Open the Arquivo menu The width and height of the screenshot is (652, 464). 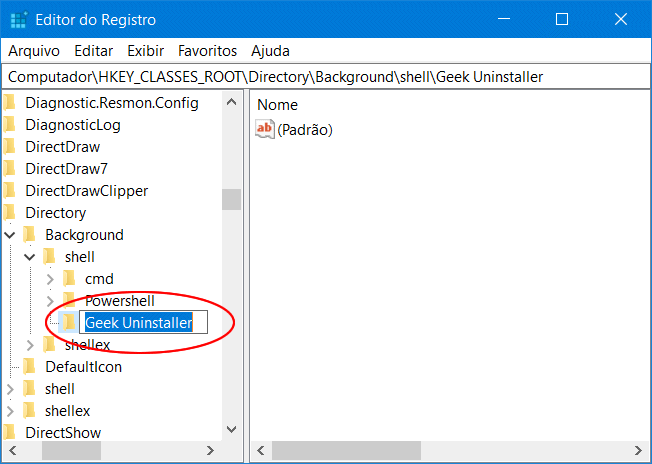tap(34, 50)
